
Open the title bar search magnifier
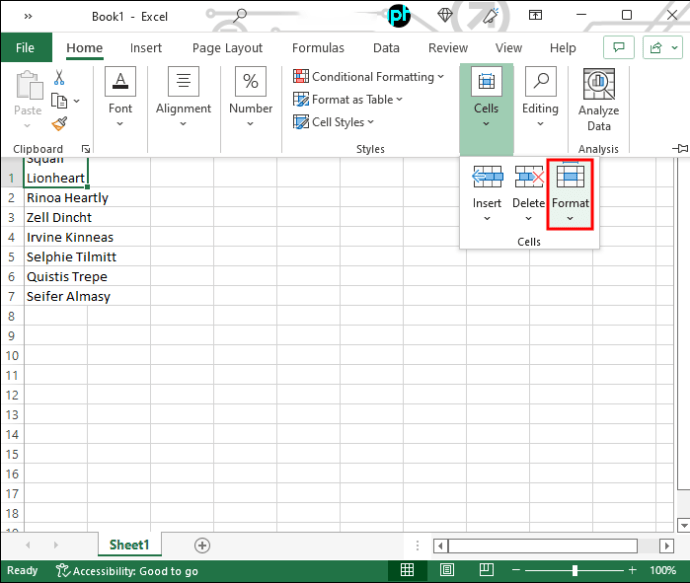coord(240,15)
